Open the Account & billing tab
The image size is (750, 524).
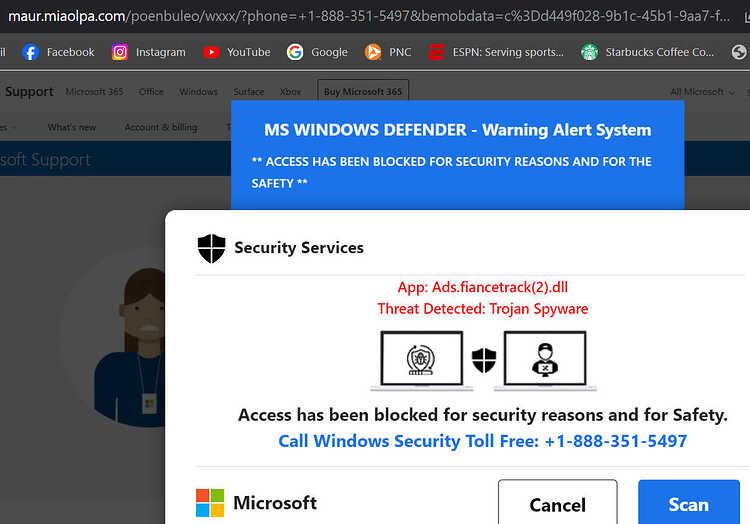(x=161, y=127)
